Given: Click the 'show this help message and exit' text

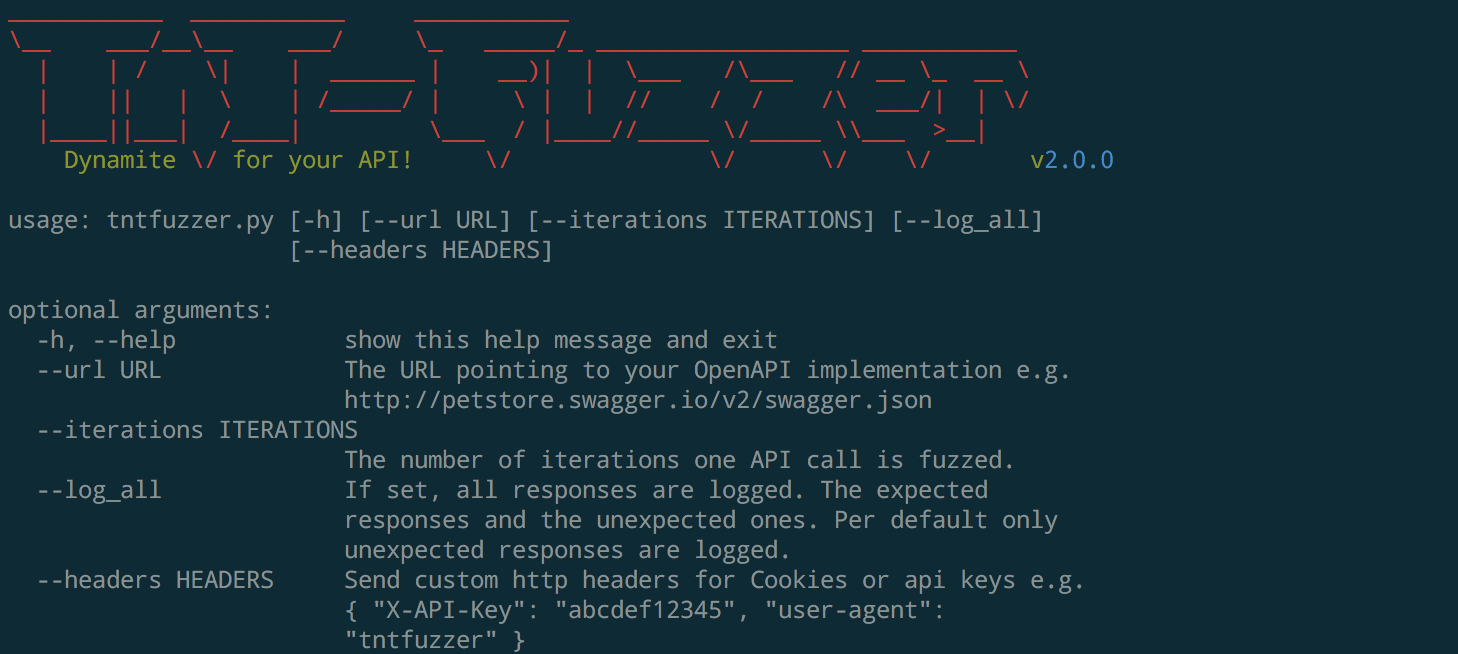Looking at the screenshot, I should tap(560, 341).
